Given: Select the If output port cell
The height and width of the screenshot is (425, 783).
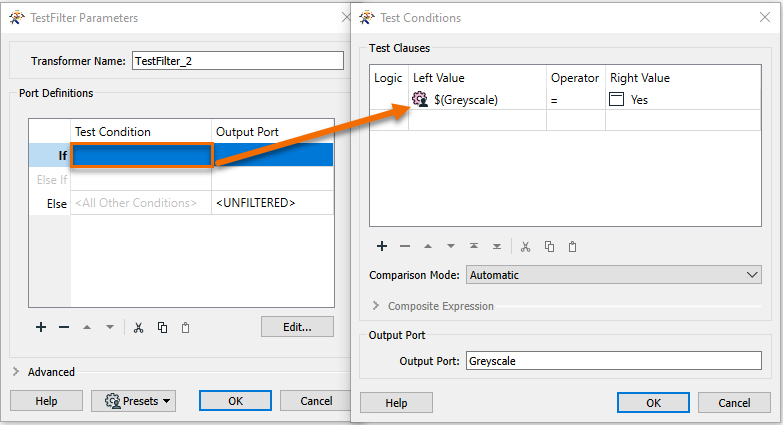Looking at the screenshot, I should tap(273, 155).
